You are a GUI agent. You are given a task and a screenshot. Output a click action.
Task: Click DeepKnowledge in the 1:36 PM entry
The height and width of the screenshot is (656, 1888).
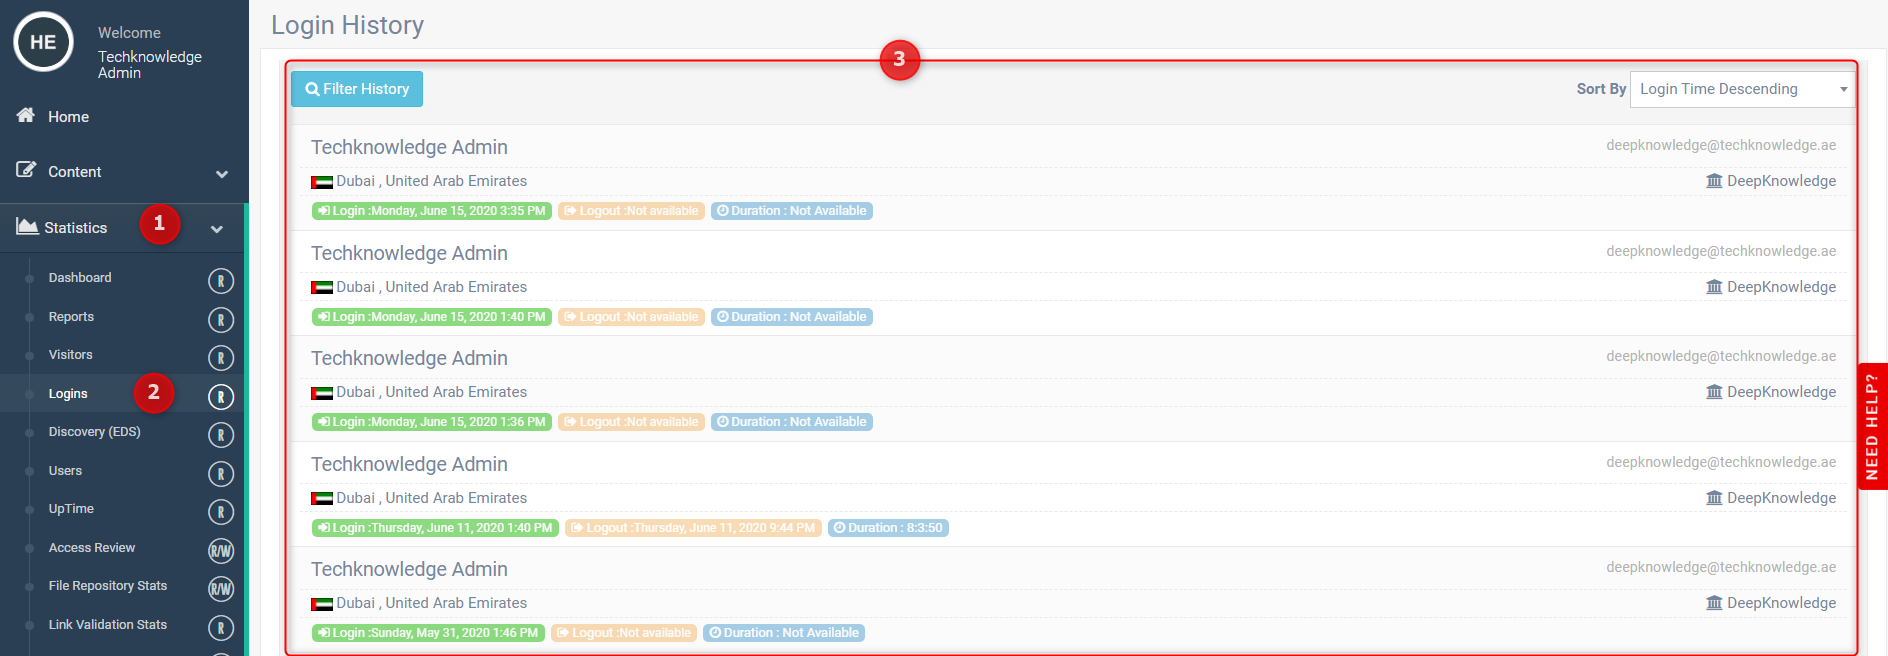pyautogui.click(x=1781, y=392)
